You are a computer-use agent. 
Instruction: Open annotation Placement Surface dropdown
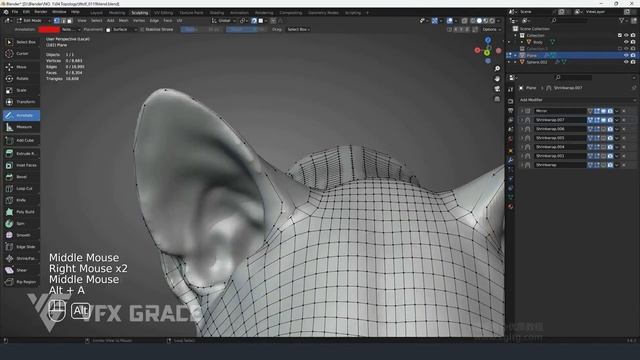[x=122, y=29]
